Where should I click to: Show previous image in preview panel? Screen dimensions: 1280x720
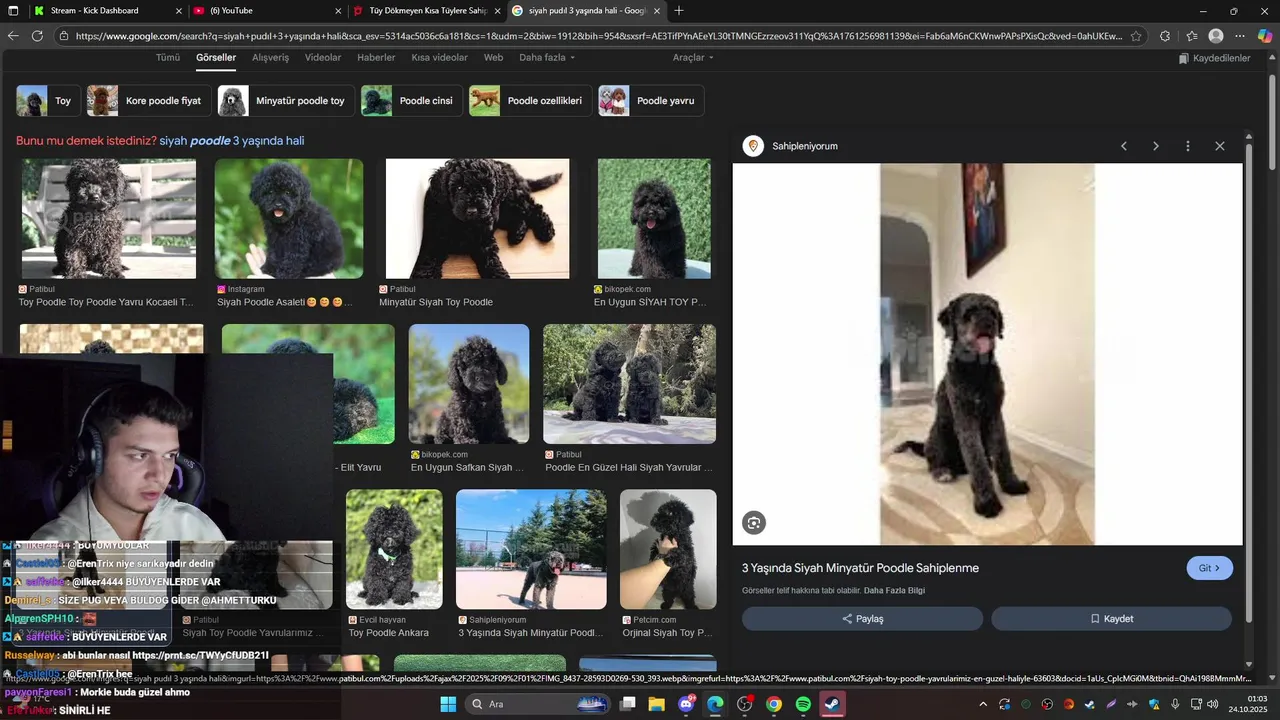coord(1124,146)
